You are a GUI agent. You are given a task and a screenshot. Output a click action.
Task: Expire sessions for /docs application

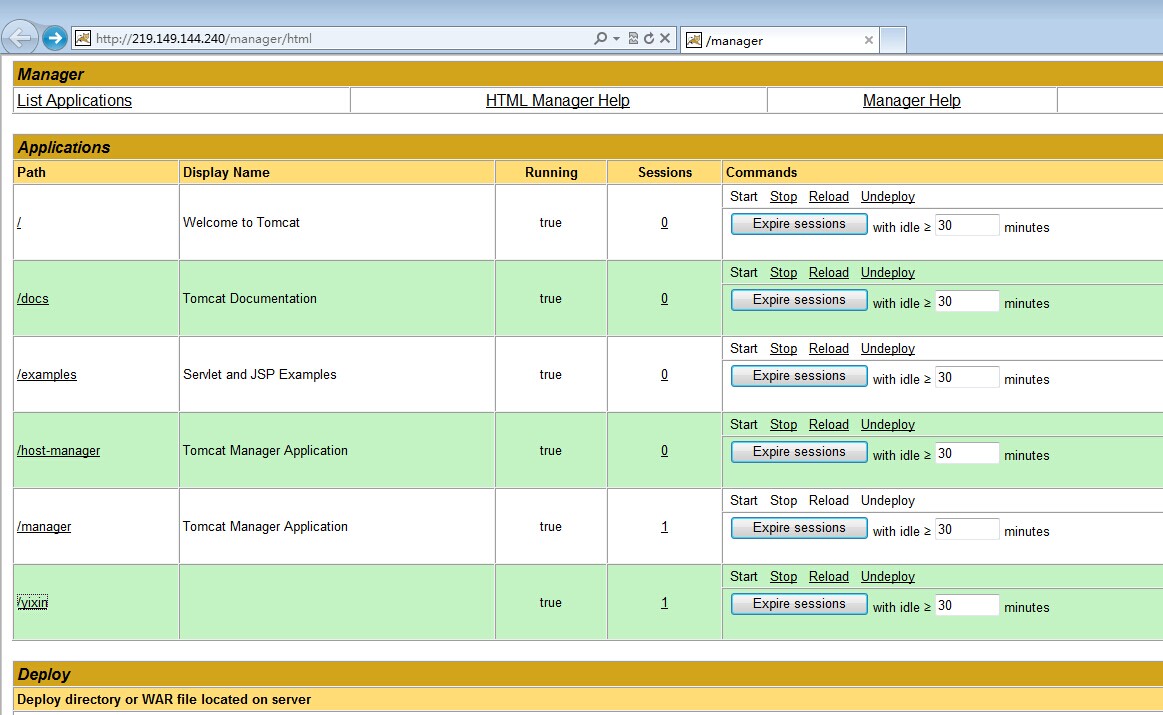[x=799, y=300]
